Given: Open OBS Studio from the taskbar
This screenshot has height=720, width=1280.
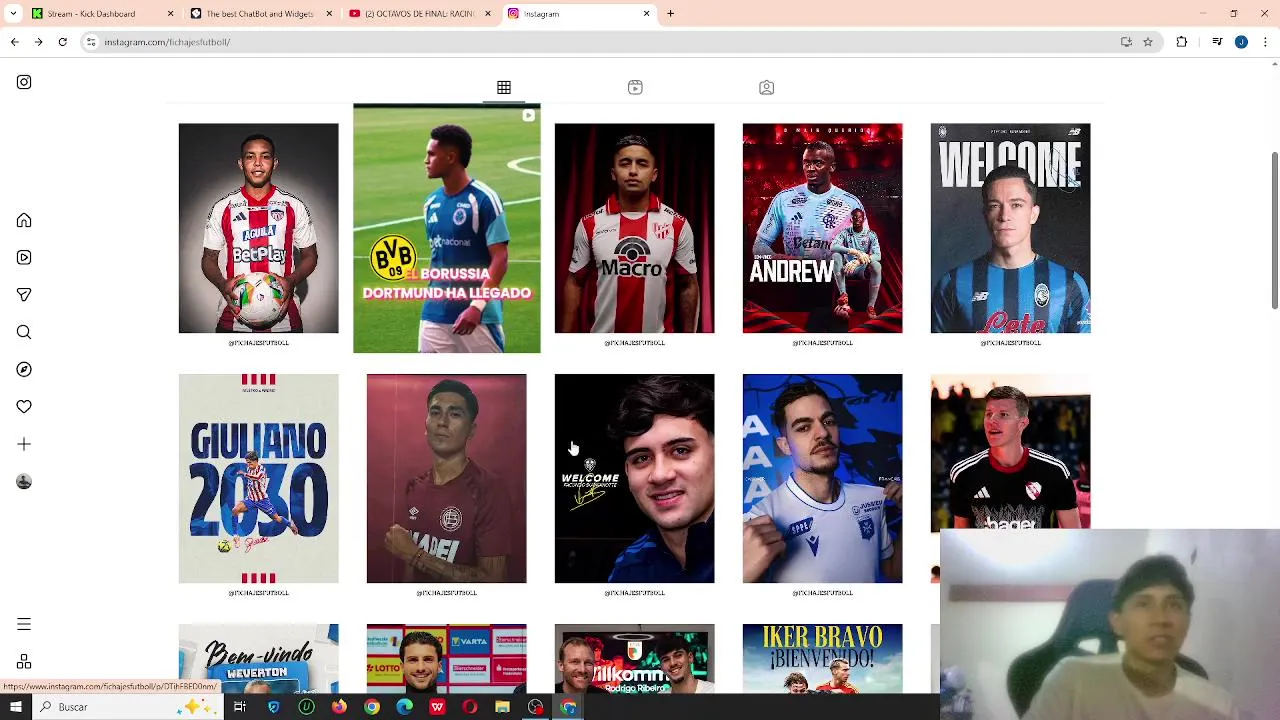Looking at the screenshot, I should click(x=536, y=707).
